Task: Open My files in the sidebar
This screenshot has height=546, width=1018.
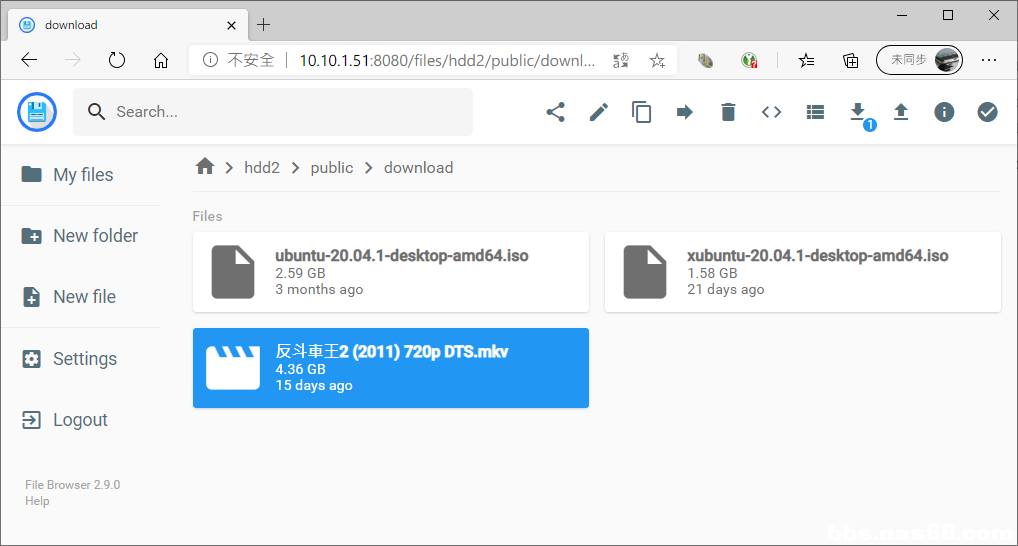Action: pyautogui.click(x=81, y=175)
